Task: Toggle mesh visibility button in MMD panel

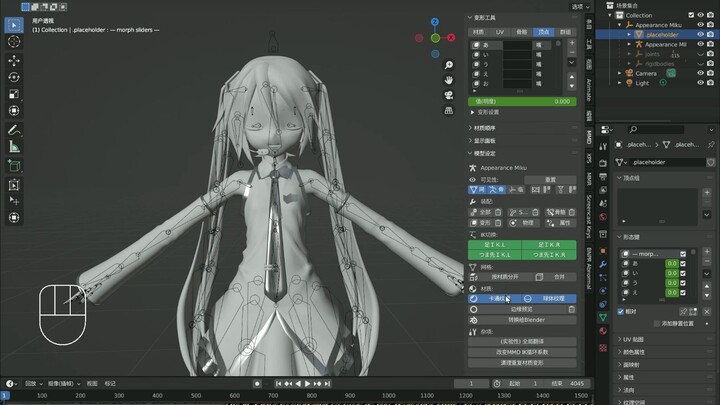Action: point(477,190)
